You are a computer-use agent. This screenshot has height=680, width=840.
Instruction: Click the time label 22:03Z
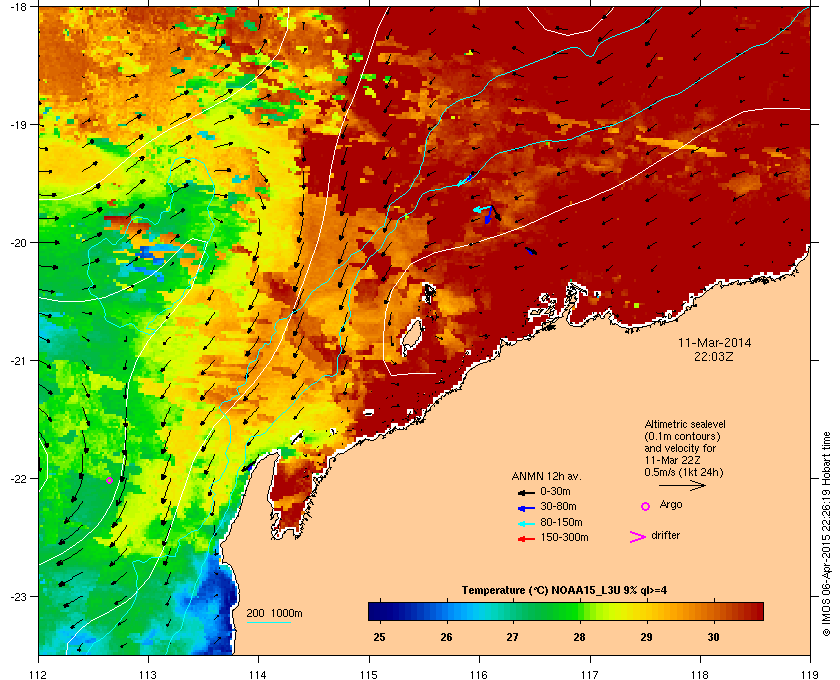[x=714, y=356]
